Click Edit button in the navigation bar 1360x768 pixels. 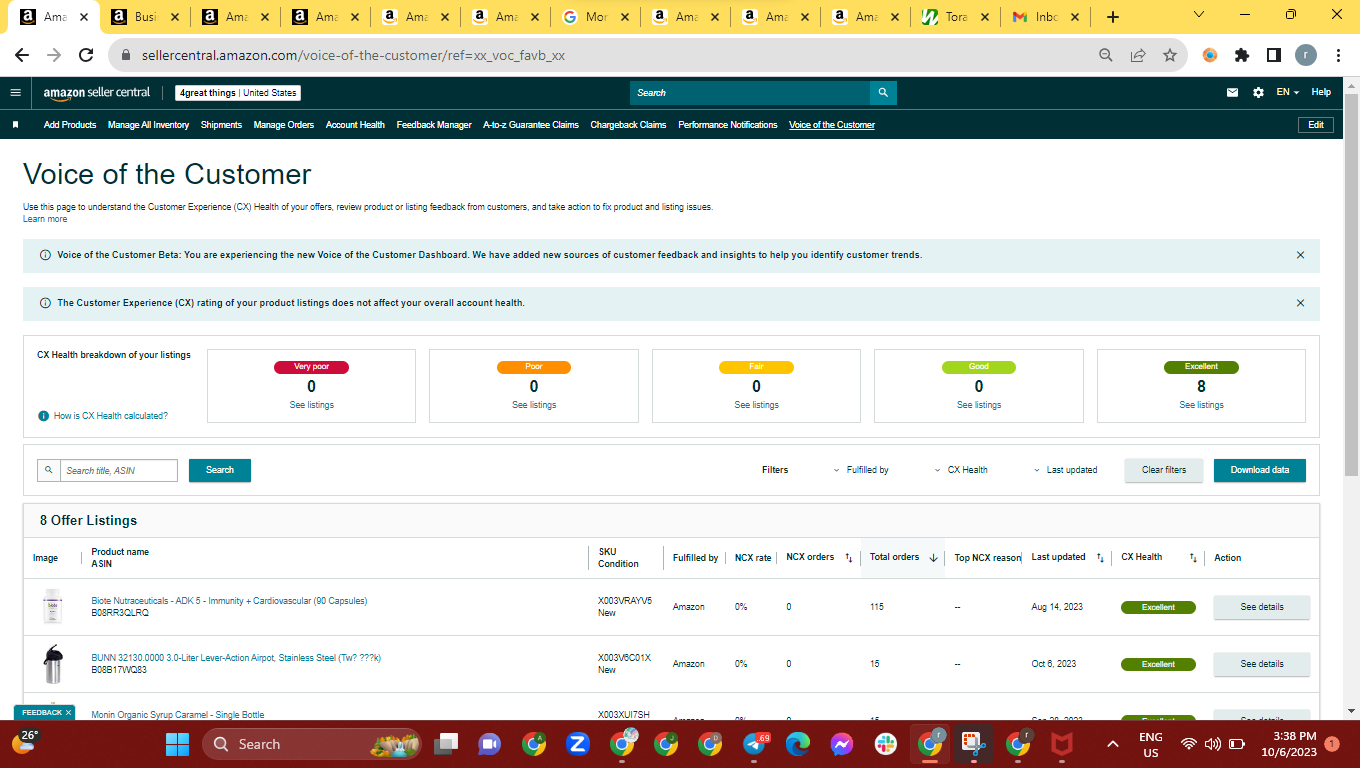pos(1316,125)
